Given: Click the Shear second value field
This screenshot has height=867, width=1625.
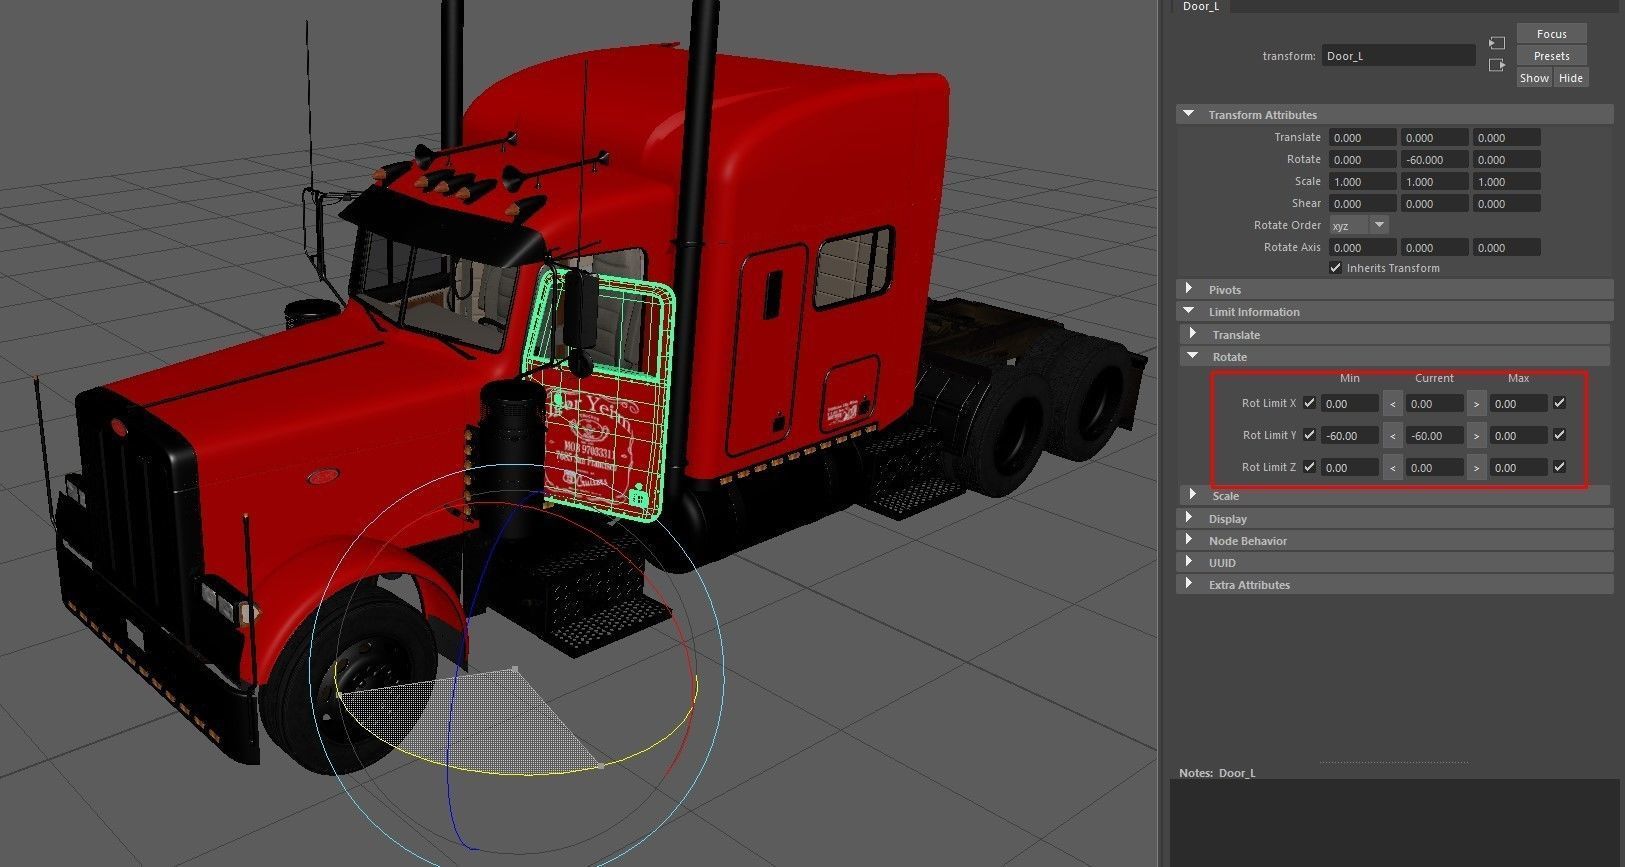Looking at the screenshot, I should 1435,204.
